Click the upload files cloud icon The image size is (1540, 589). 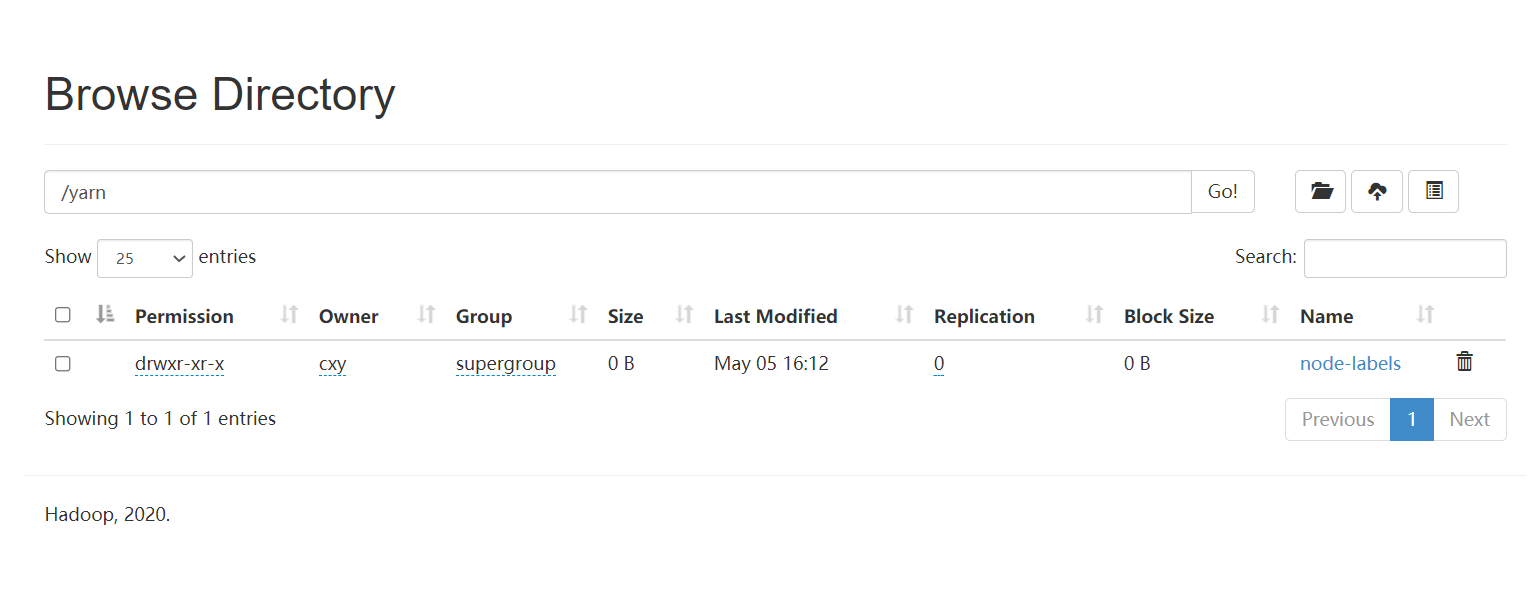click(1377, 191)
